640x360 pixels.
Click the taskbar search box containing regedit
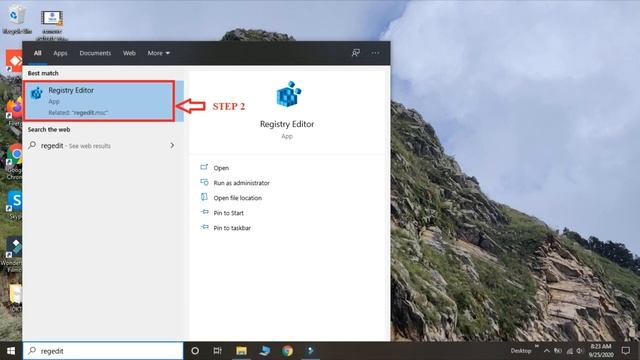tap(103, 351)
